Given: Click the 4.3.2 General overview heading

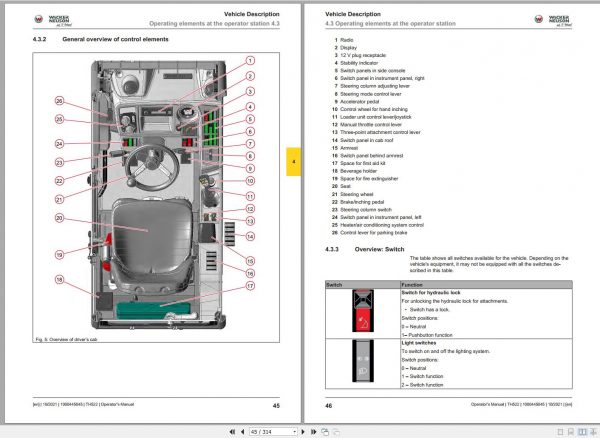Looking at the screenshot, I should pyautogui.click(x=101, y=39).
